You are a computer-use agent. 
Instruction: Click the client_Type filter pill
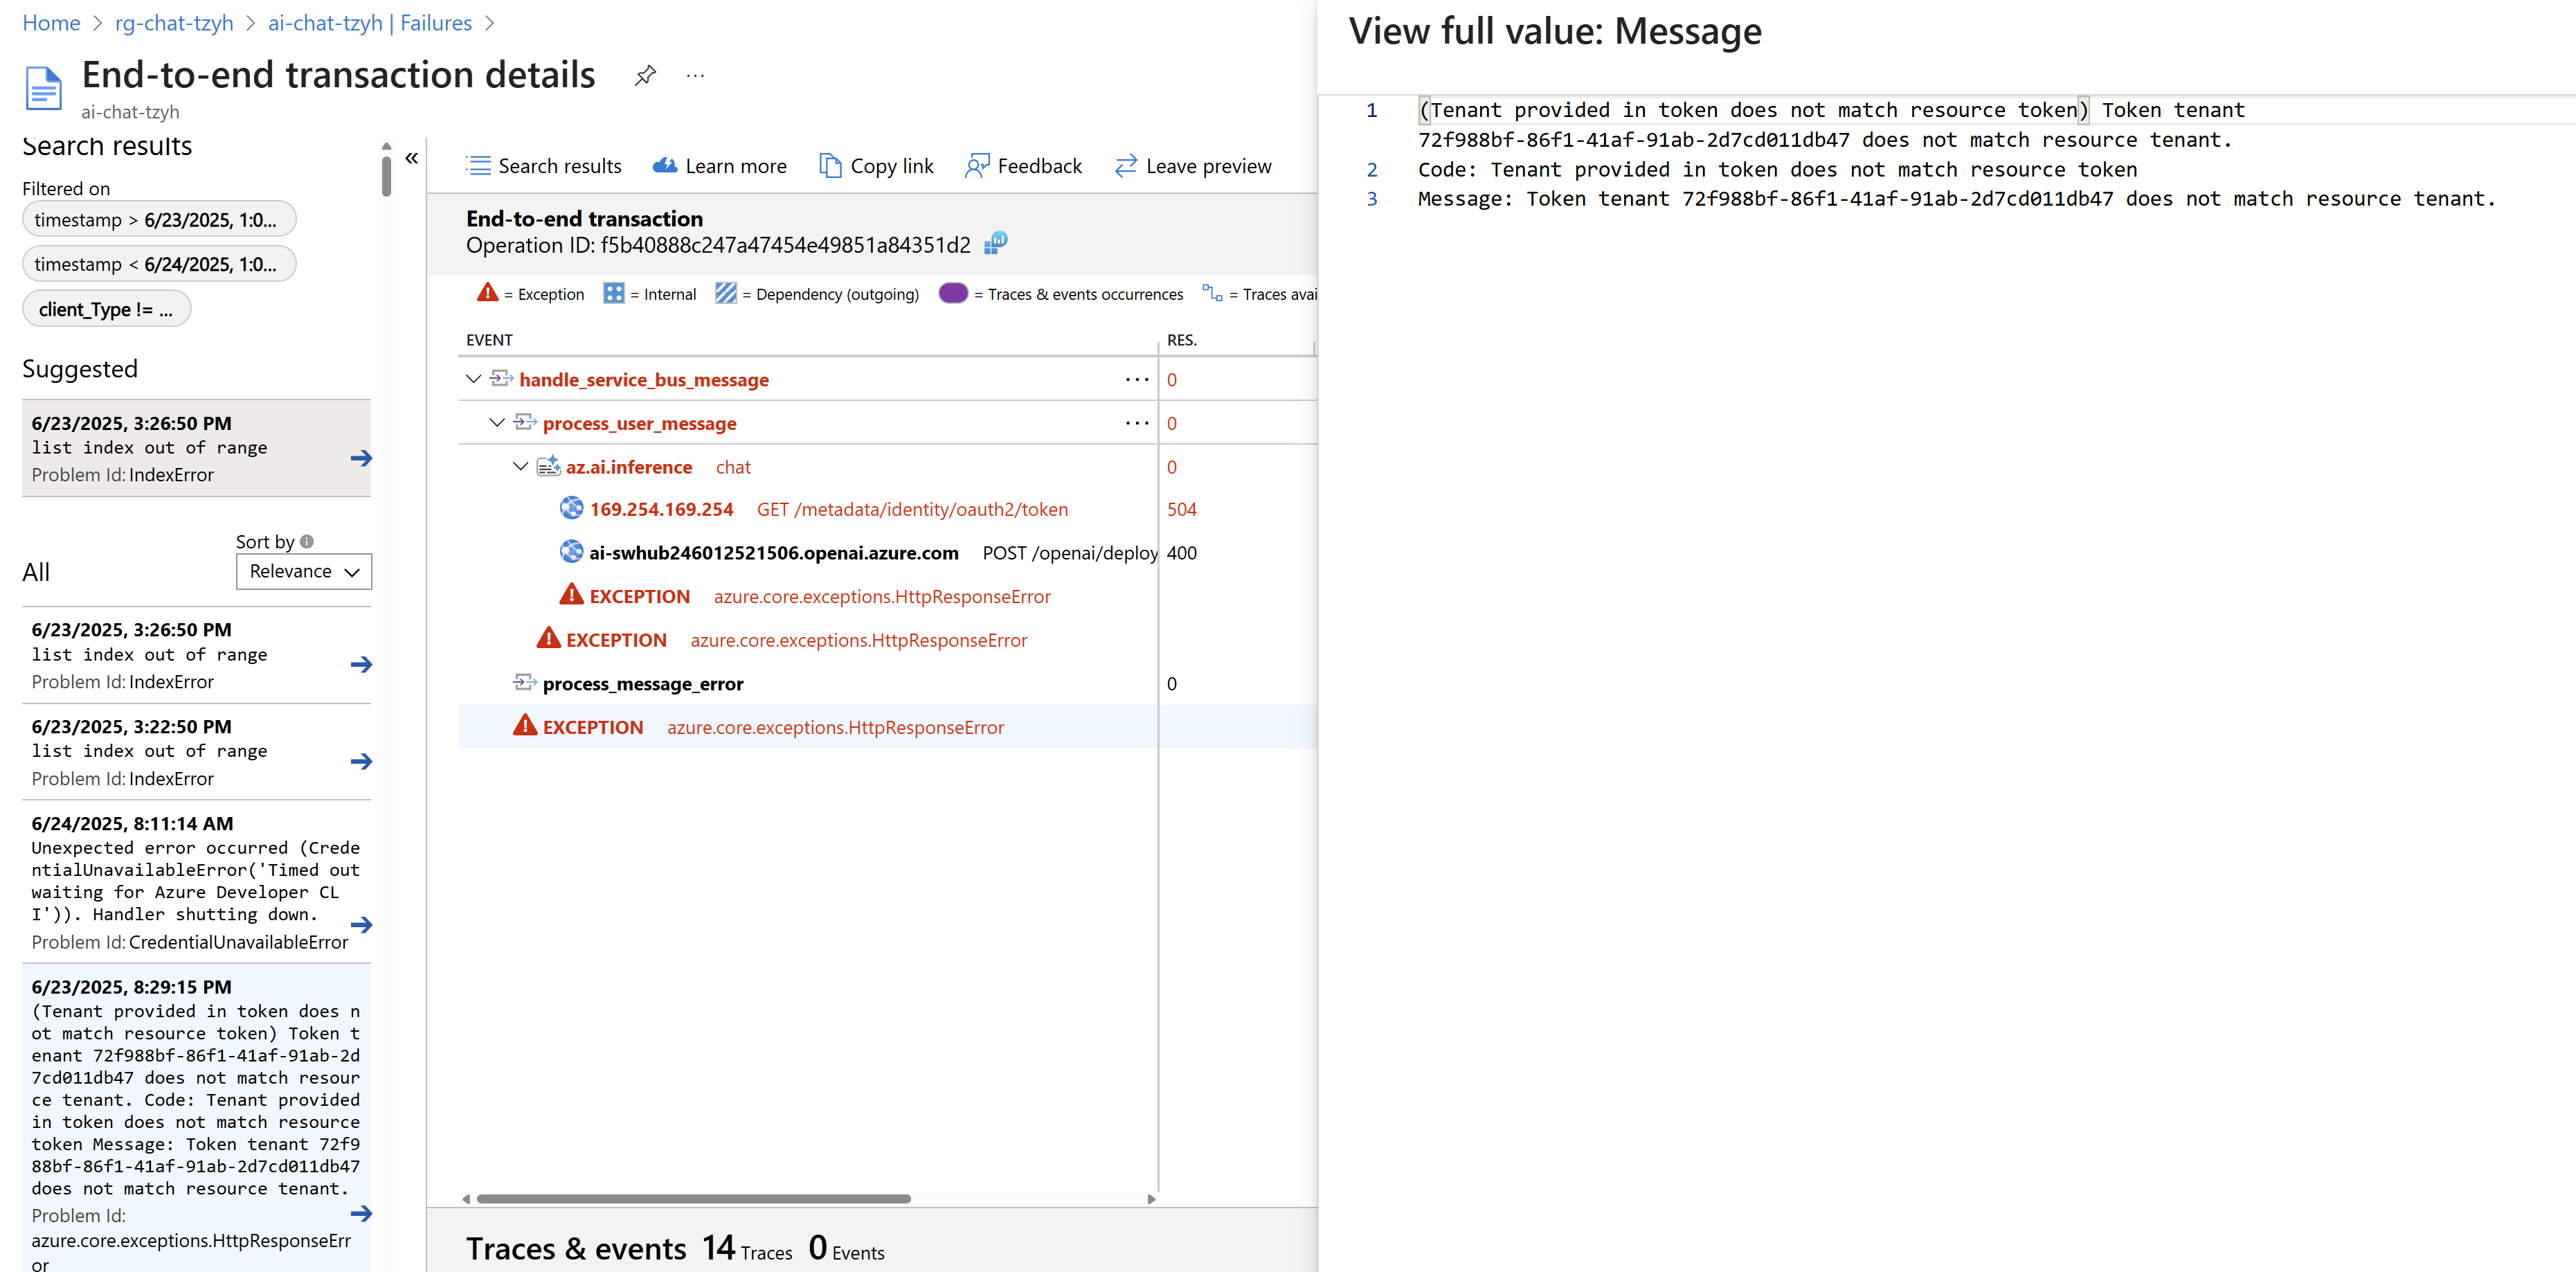coord(106,309)
